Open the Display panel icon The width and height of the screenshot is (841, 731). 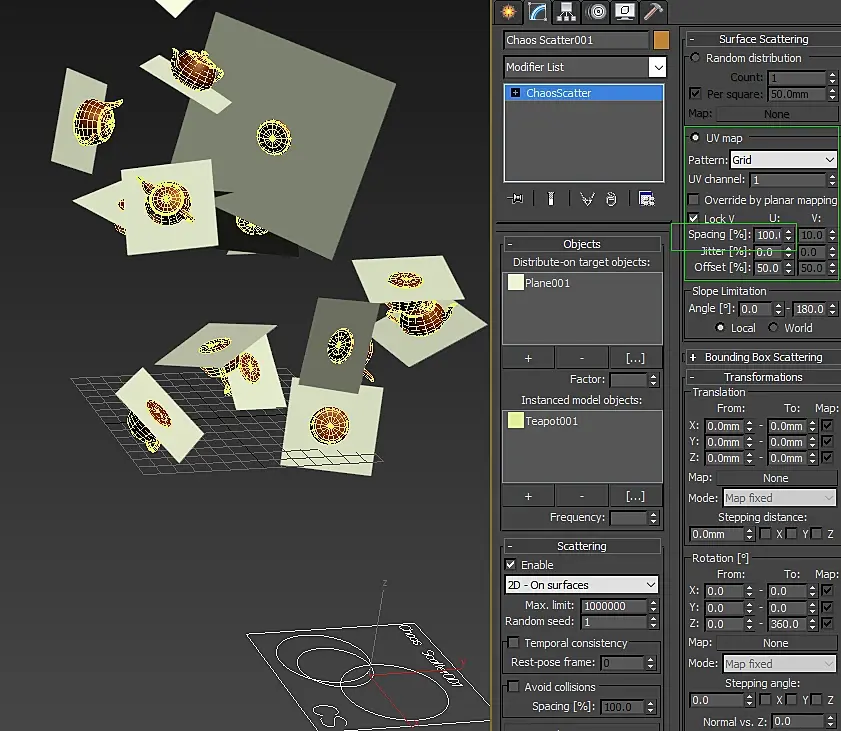626,11
